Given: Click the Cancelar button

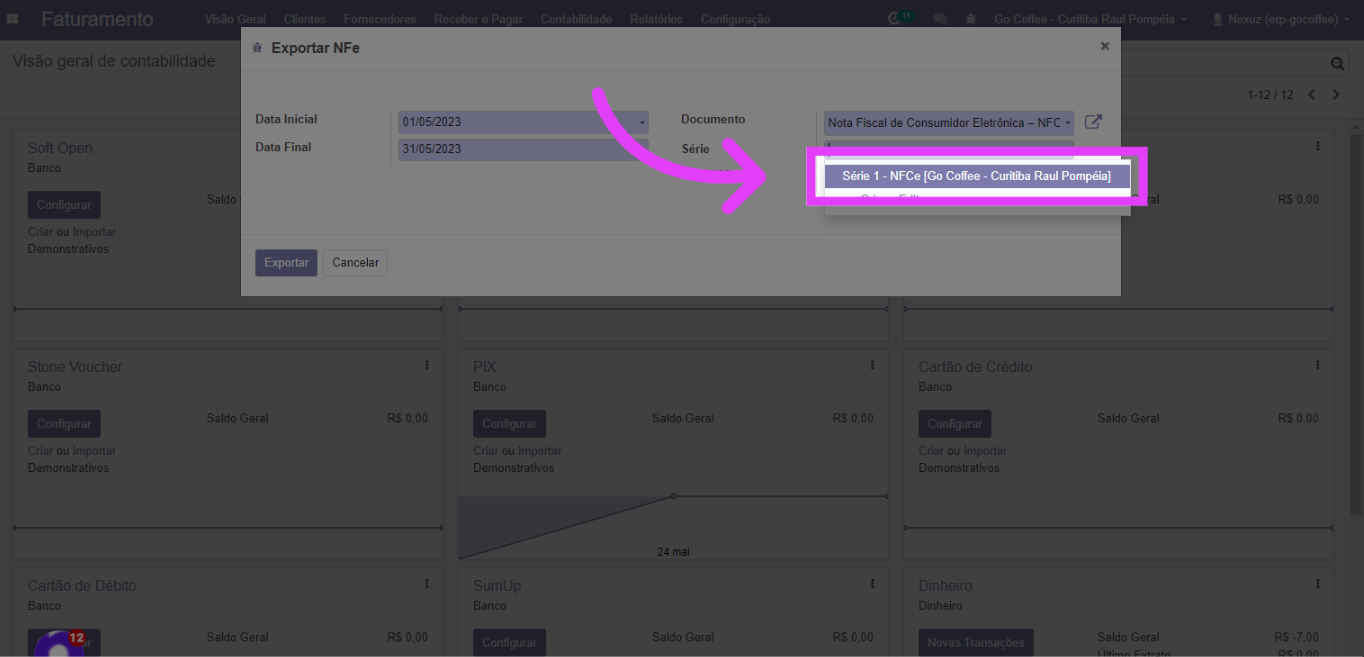Looking at the screenshot, I should (355, 263).
